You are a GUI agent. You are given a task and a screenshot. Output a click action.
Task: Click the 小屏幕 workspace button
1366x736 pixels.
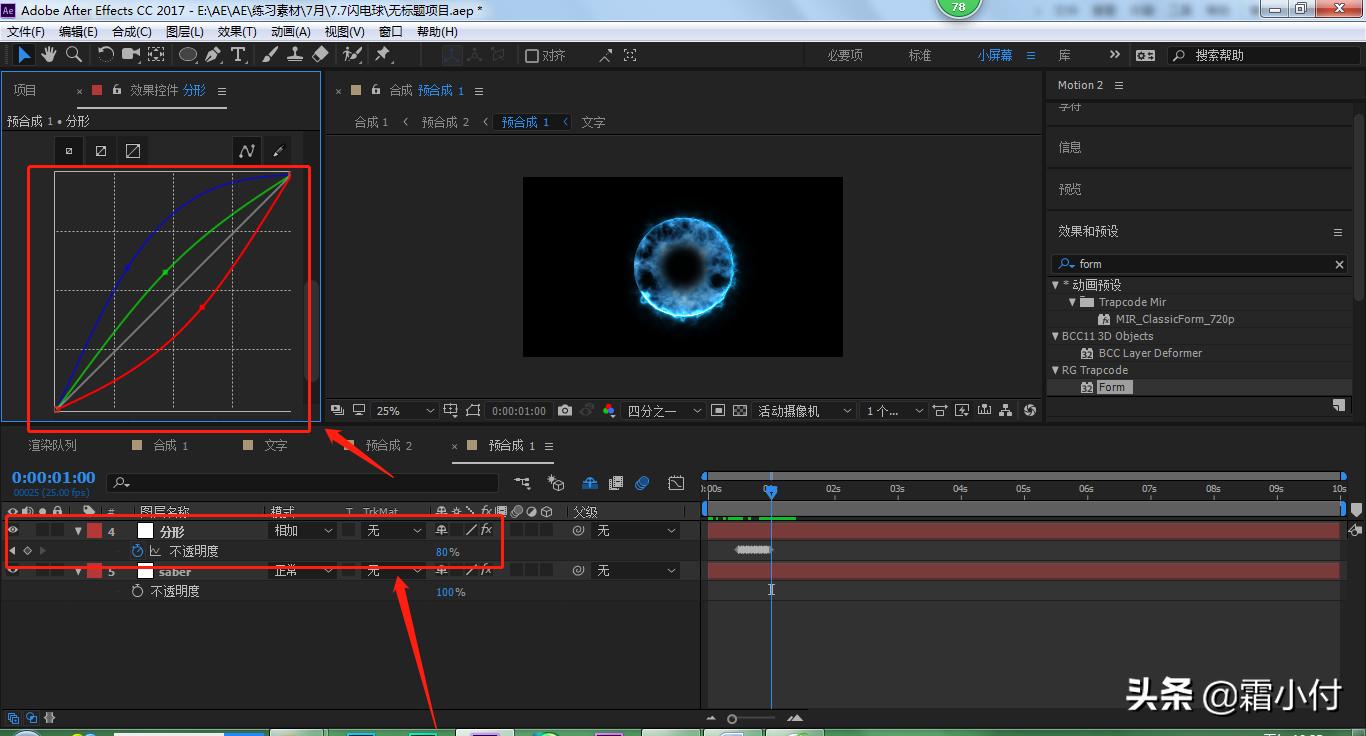click(994, 56)
